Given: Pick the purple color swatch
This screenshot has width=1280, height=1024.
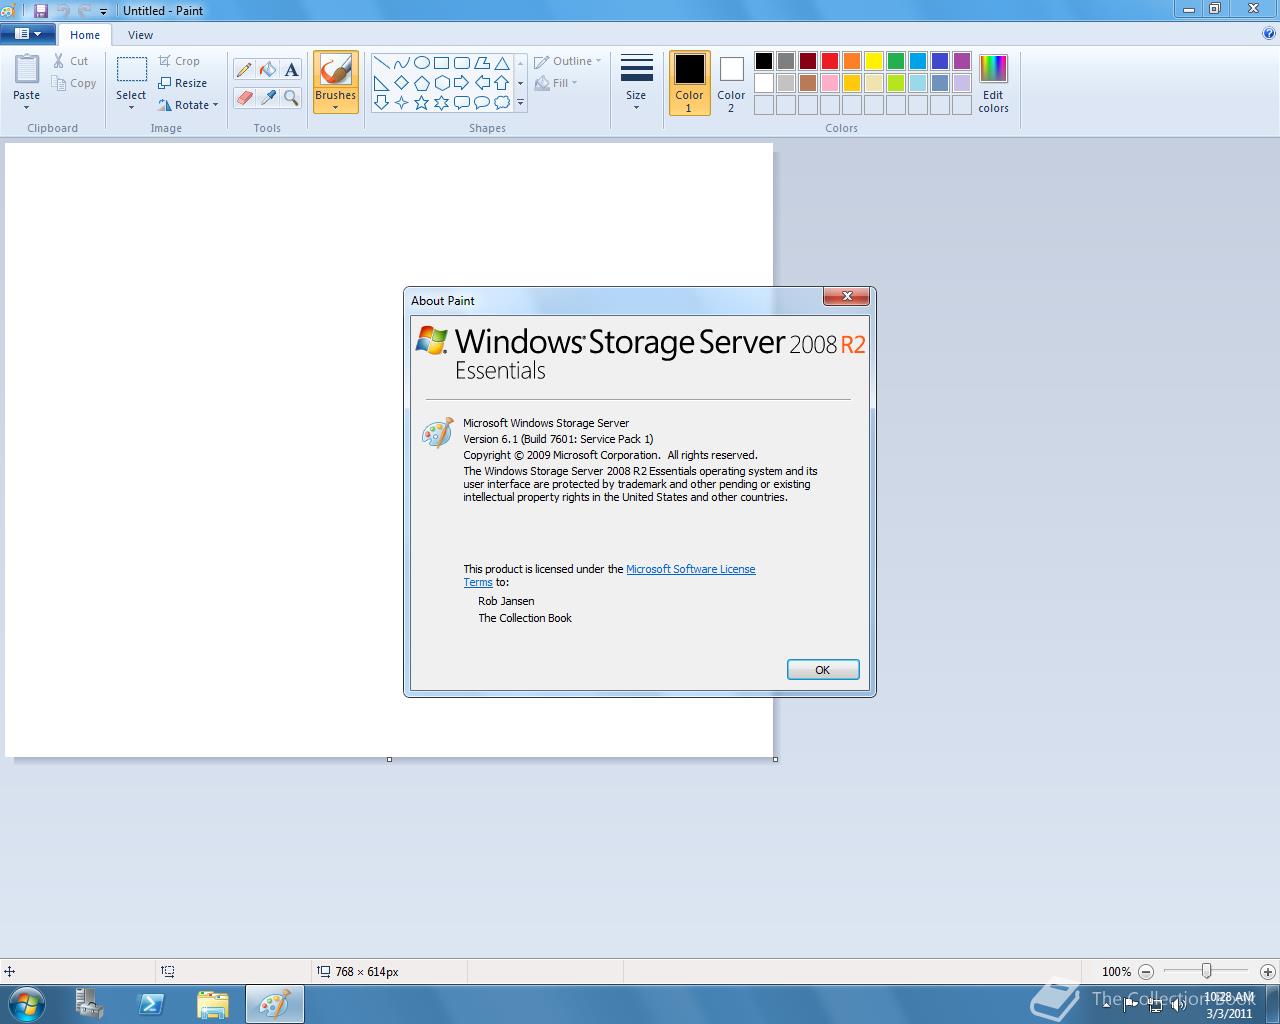Looking at the screenshot, I should click(962, 61).
